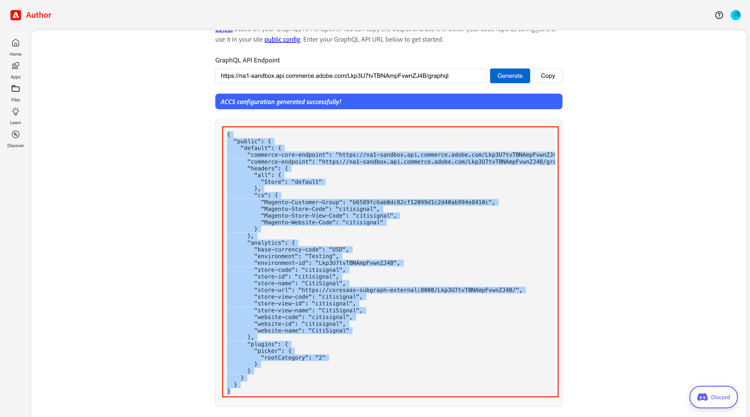Screen dimensions: 750x417
Task: Open the user profile avatar
Action: tap(736, 15)
